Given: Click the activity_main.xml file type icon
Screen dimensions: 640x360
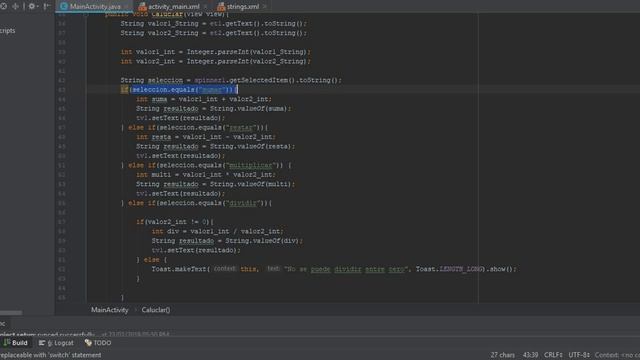Looking at the screenshot, I should pyautogui.click(x=142, y=6).
